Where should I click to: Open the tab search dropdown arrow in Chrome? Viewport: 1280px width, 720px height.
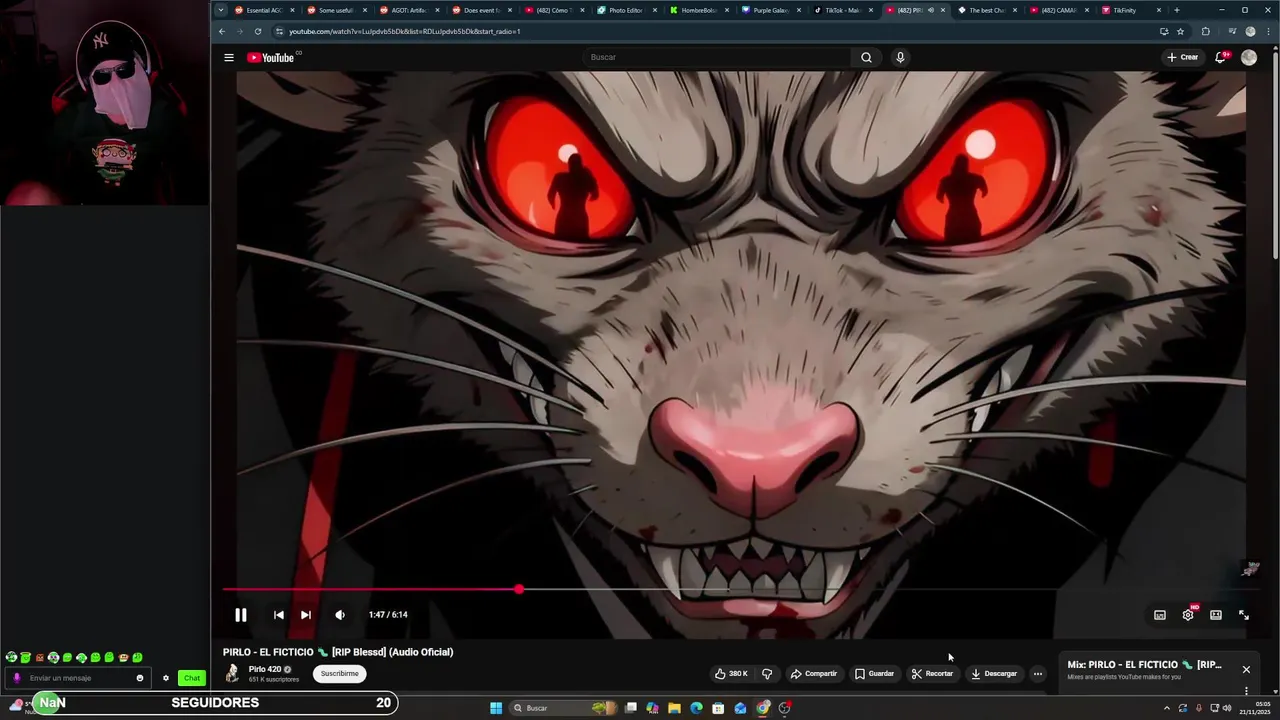tap(221, 10)
